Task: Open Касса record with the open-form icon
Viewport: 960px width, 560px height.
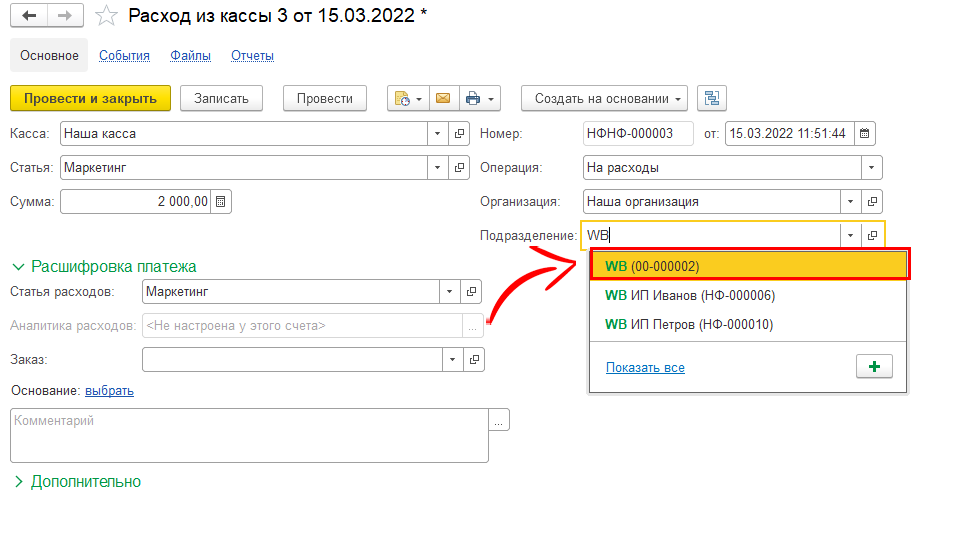Action: coord(460,133)
